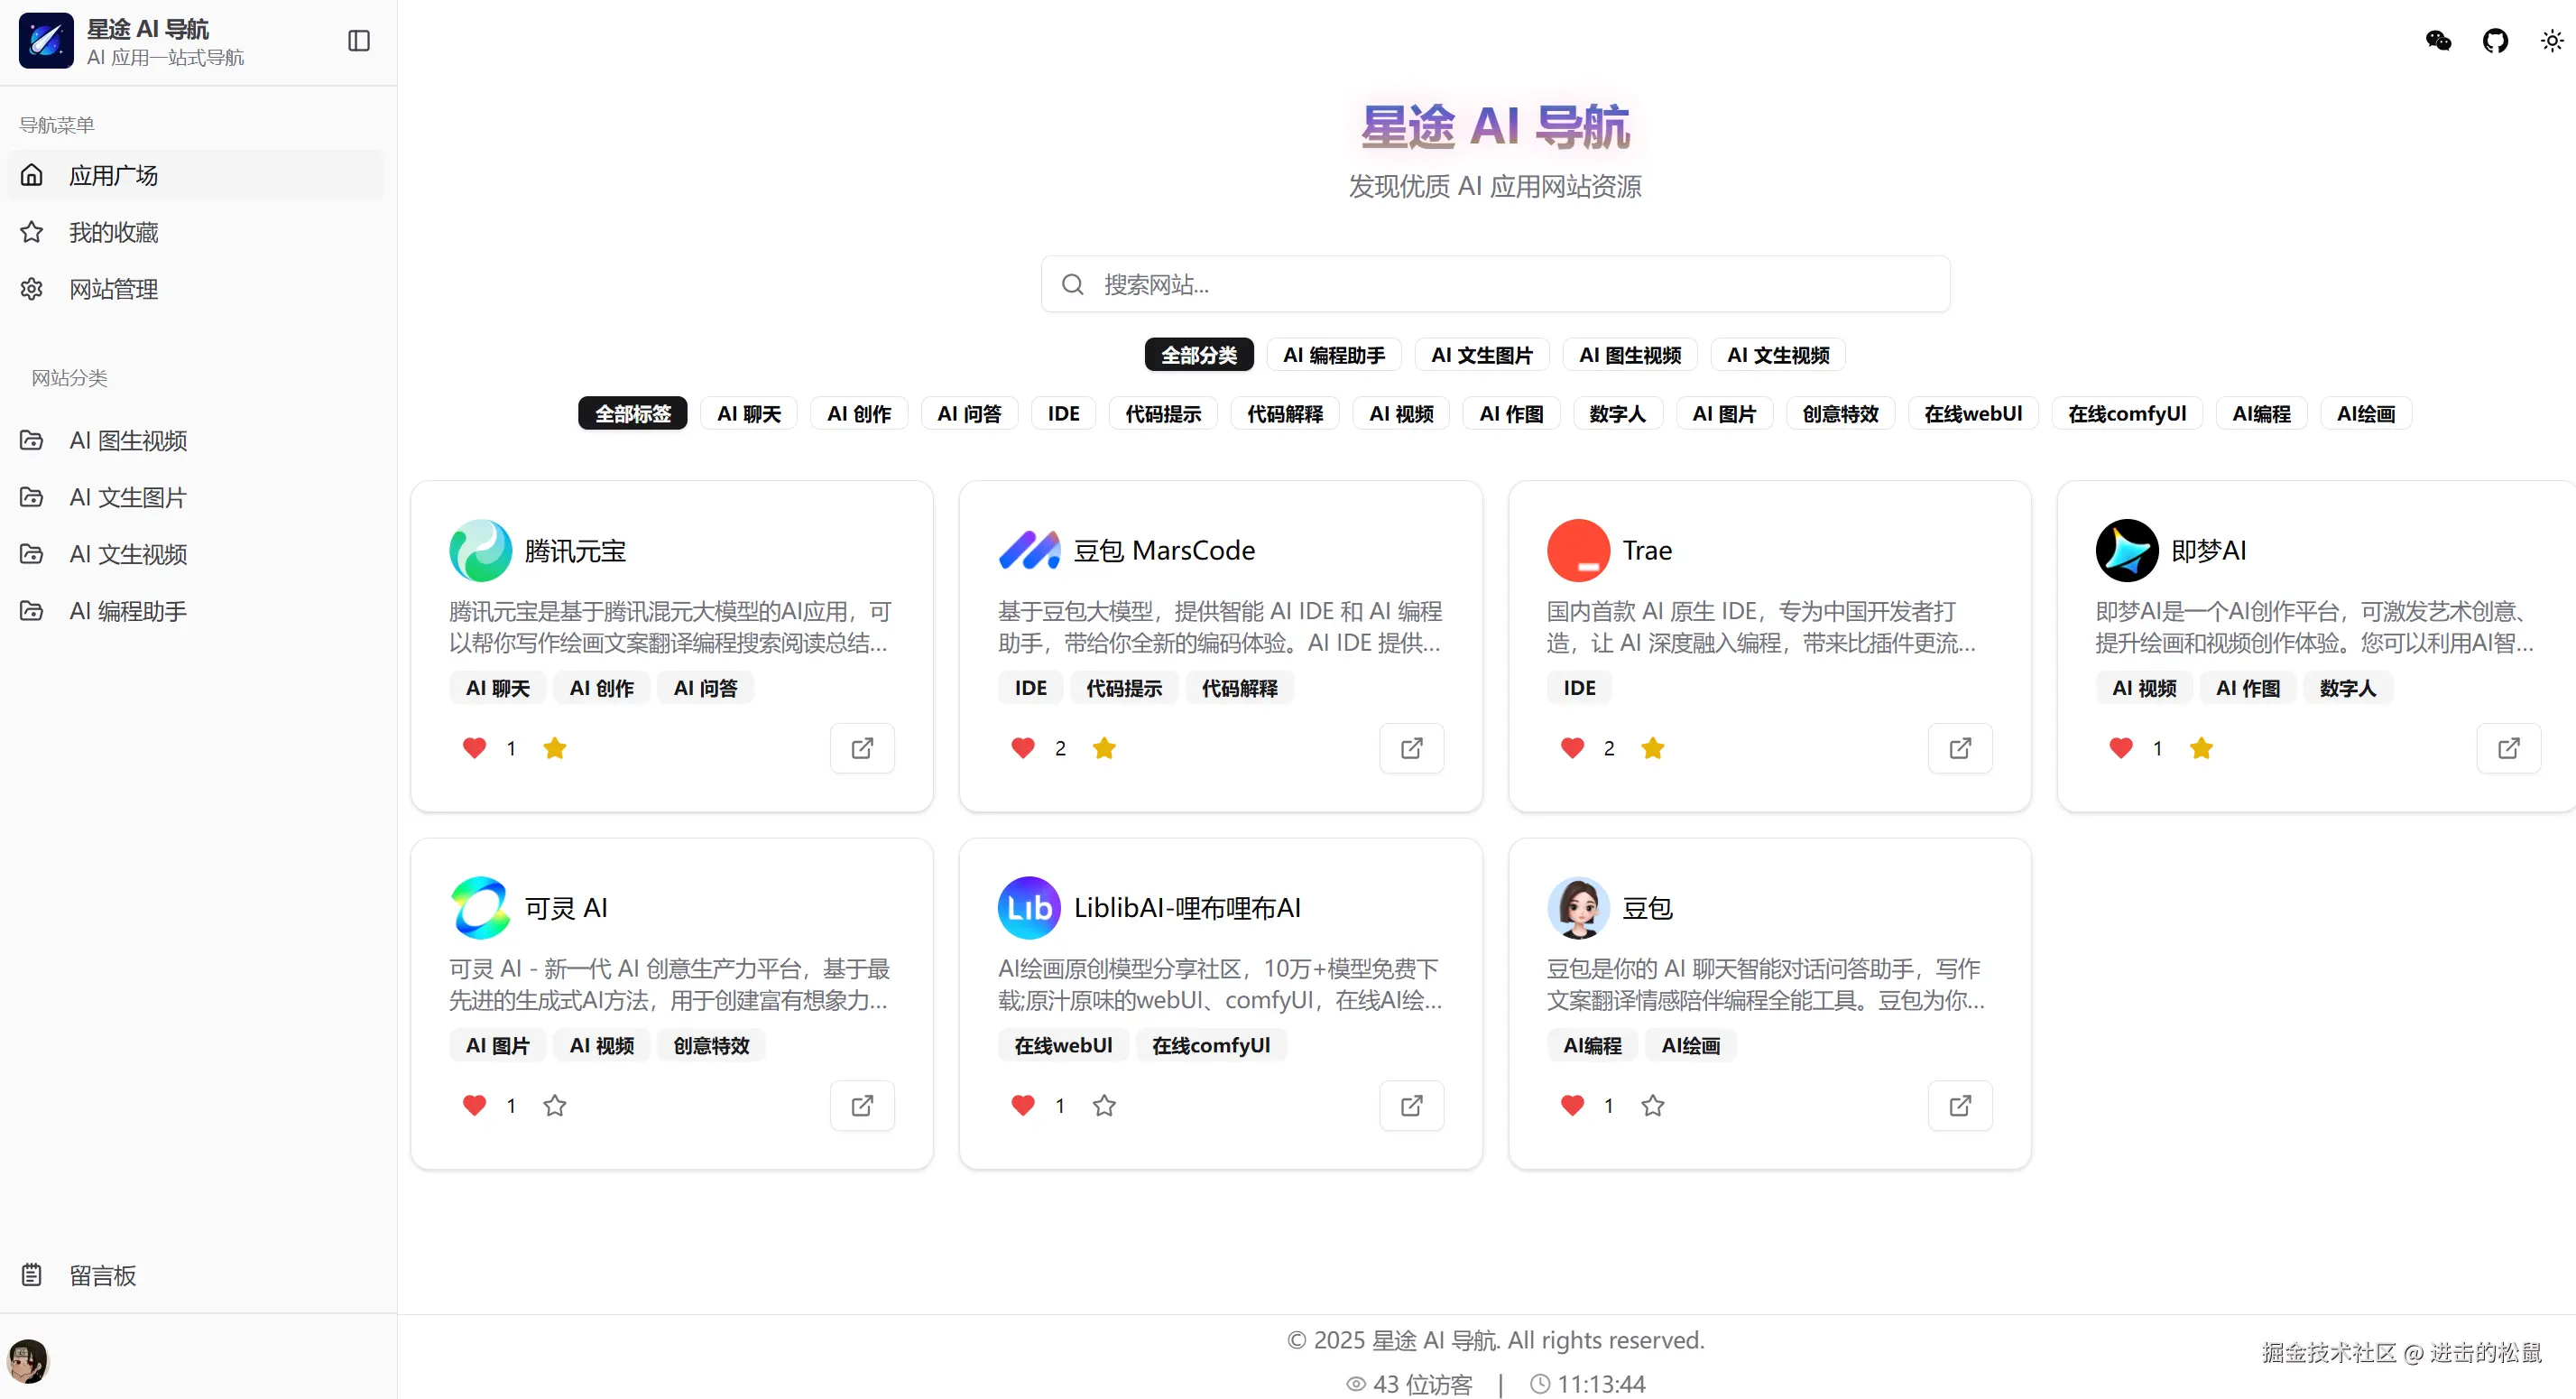The image size is (2576, 1399).
Task: Like the 豆包 MarsCode card heart
Action: pyautogui.click(x=1022, y=748)
